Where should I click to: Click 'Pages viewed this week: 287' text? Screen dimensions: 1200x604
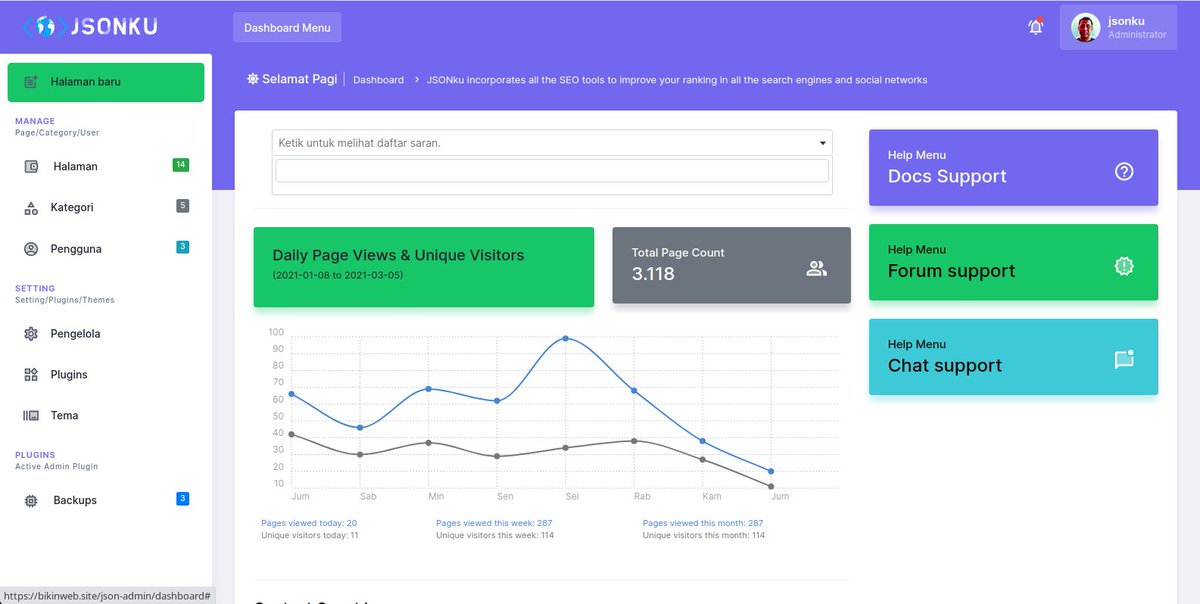[x=494, y=523]
